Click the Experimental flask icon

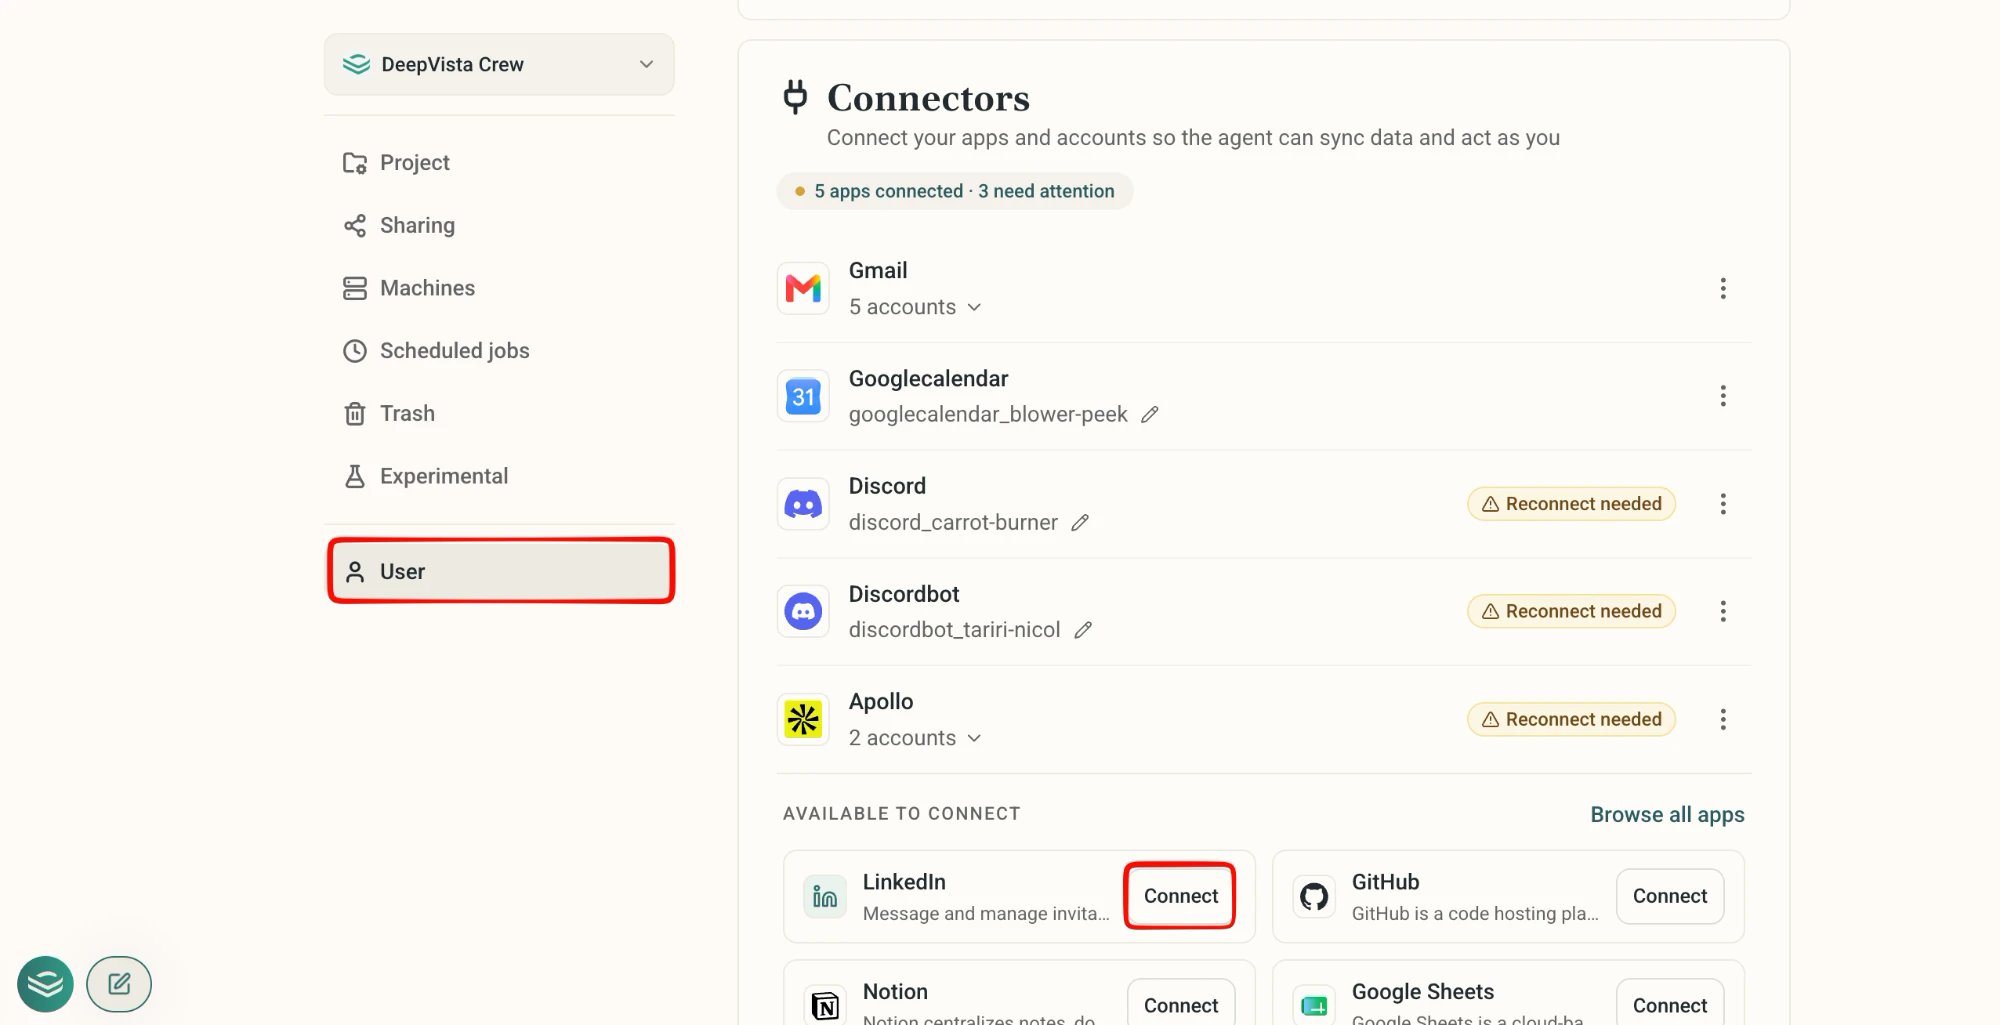(355, 477)
